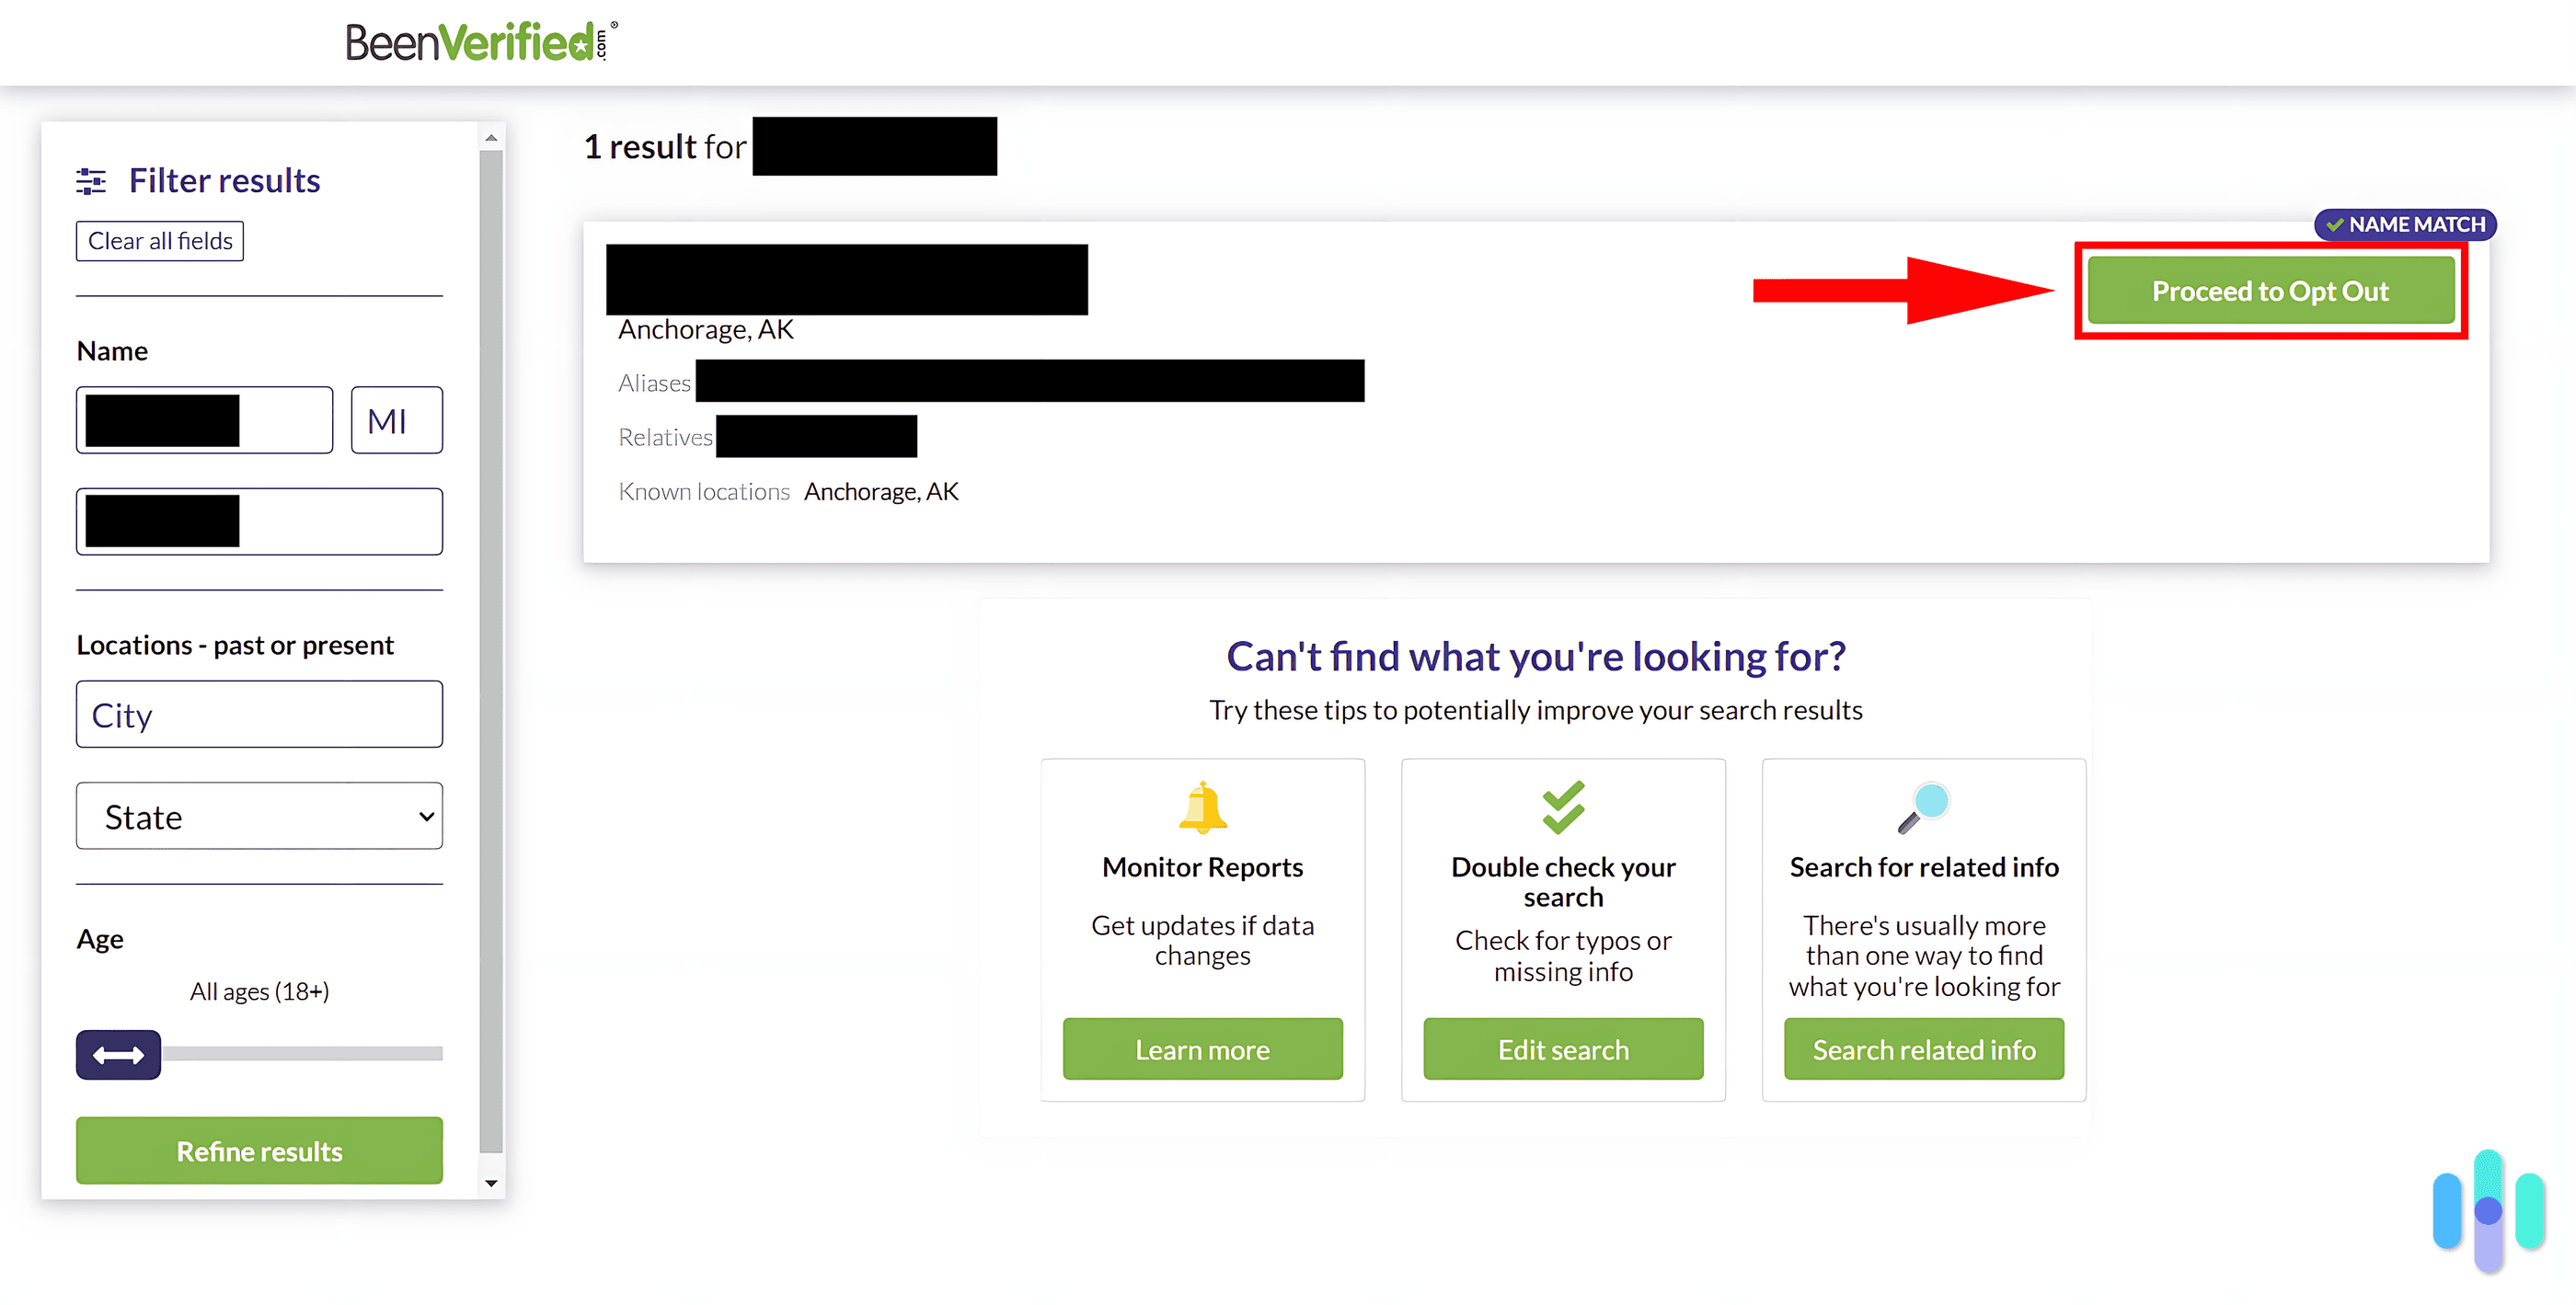Click the Proceed to Opt Out button
2576x1305 pixels.
pyautogui.click(x=2270, y=290)
